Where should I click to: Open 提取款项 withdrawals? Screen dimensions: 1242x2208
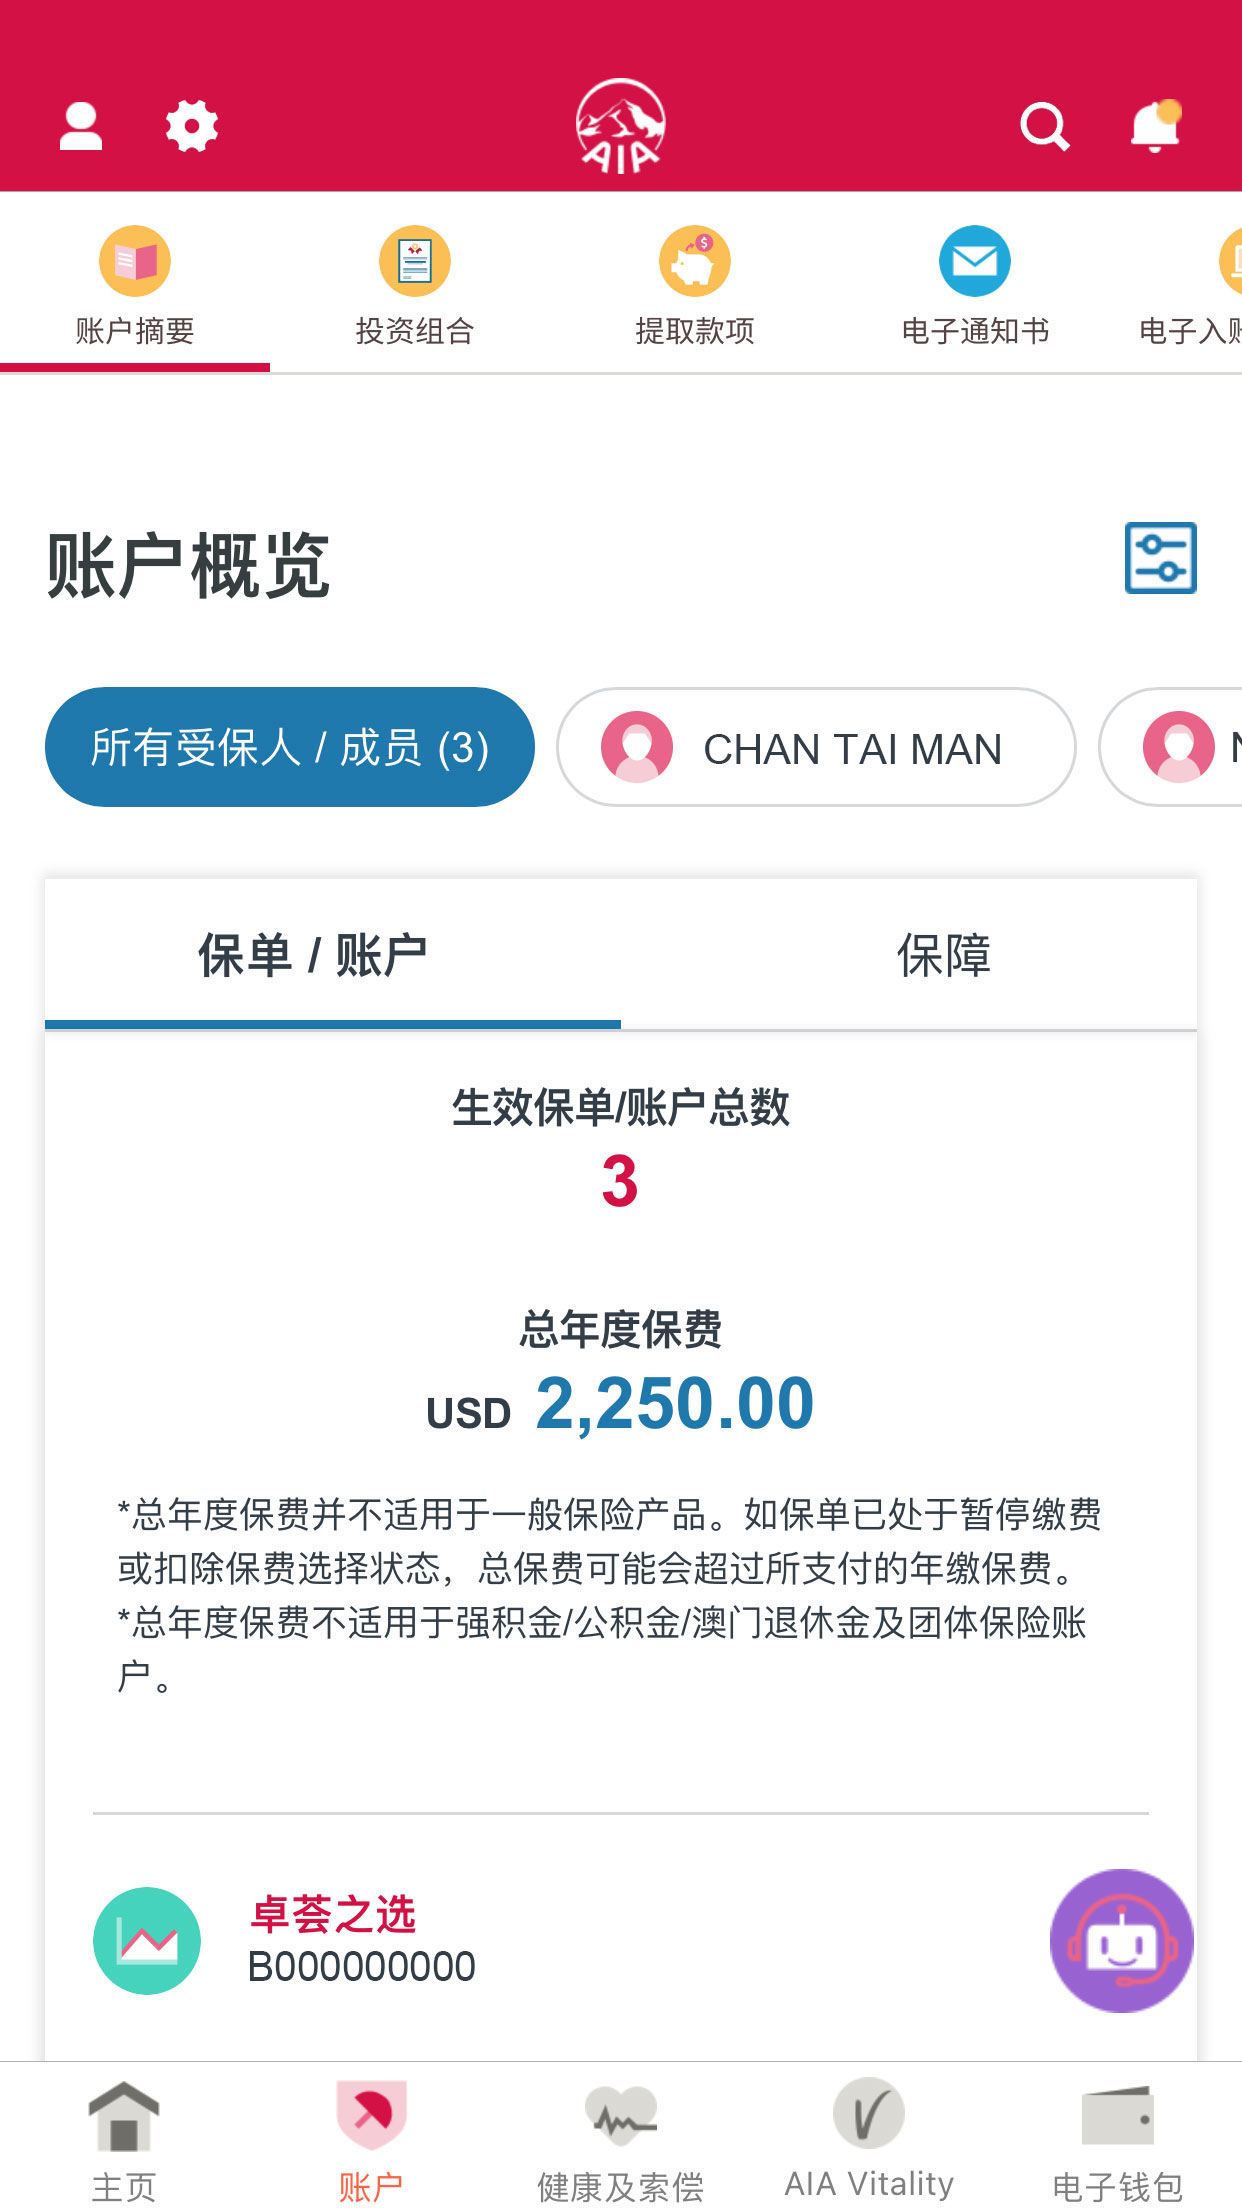(x=694, y=287)
